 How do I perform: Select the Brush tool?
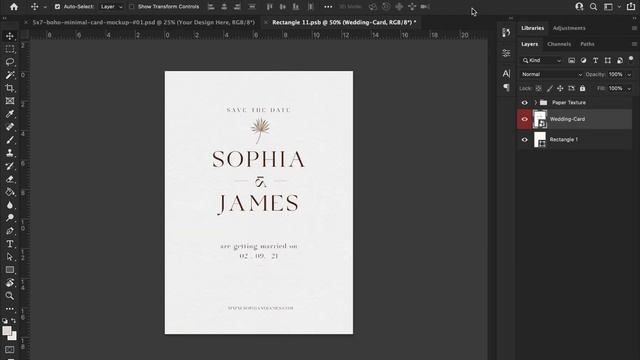point(10,140)
